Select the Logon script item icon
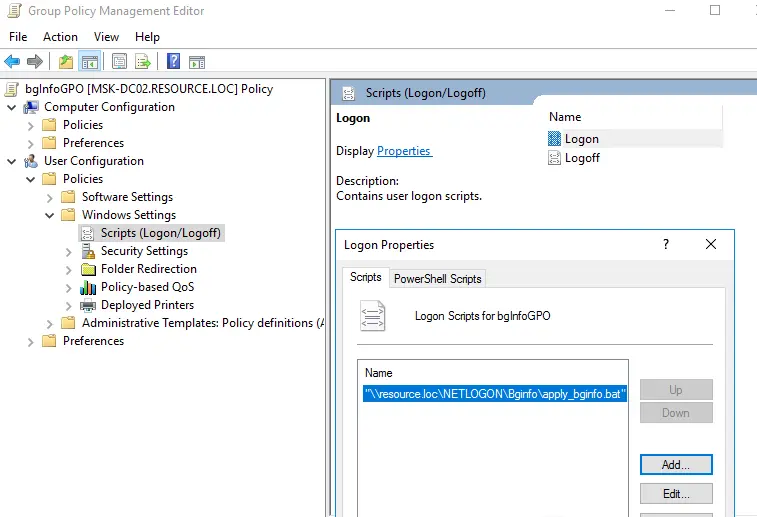The width and height of the screenshot is (757, 517). point(554,139)
